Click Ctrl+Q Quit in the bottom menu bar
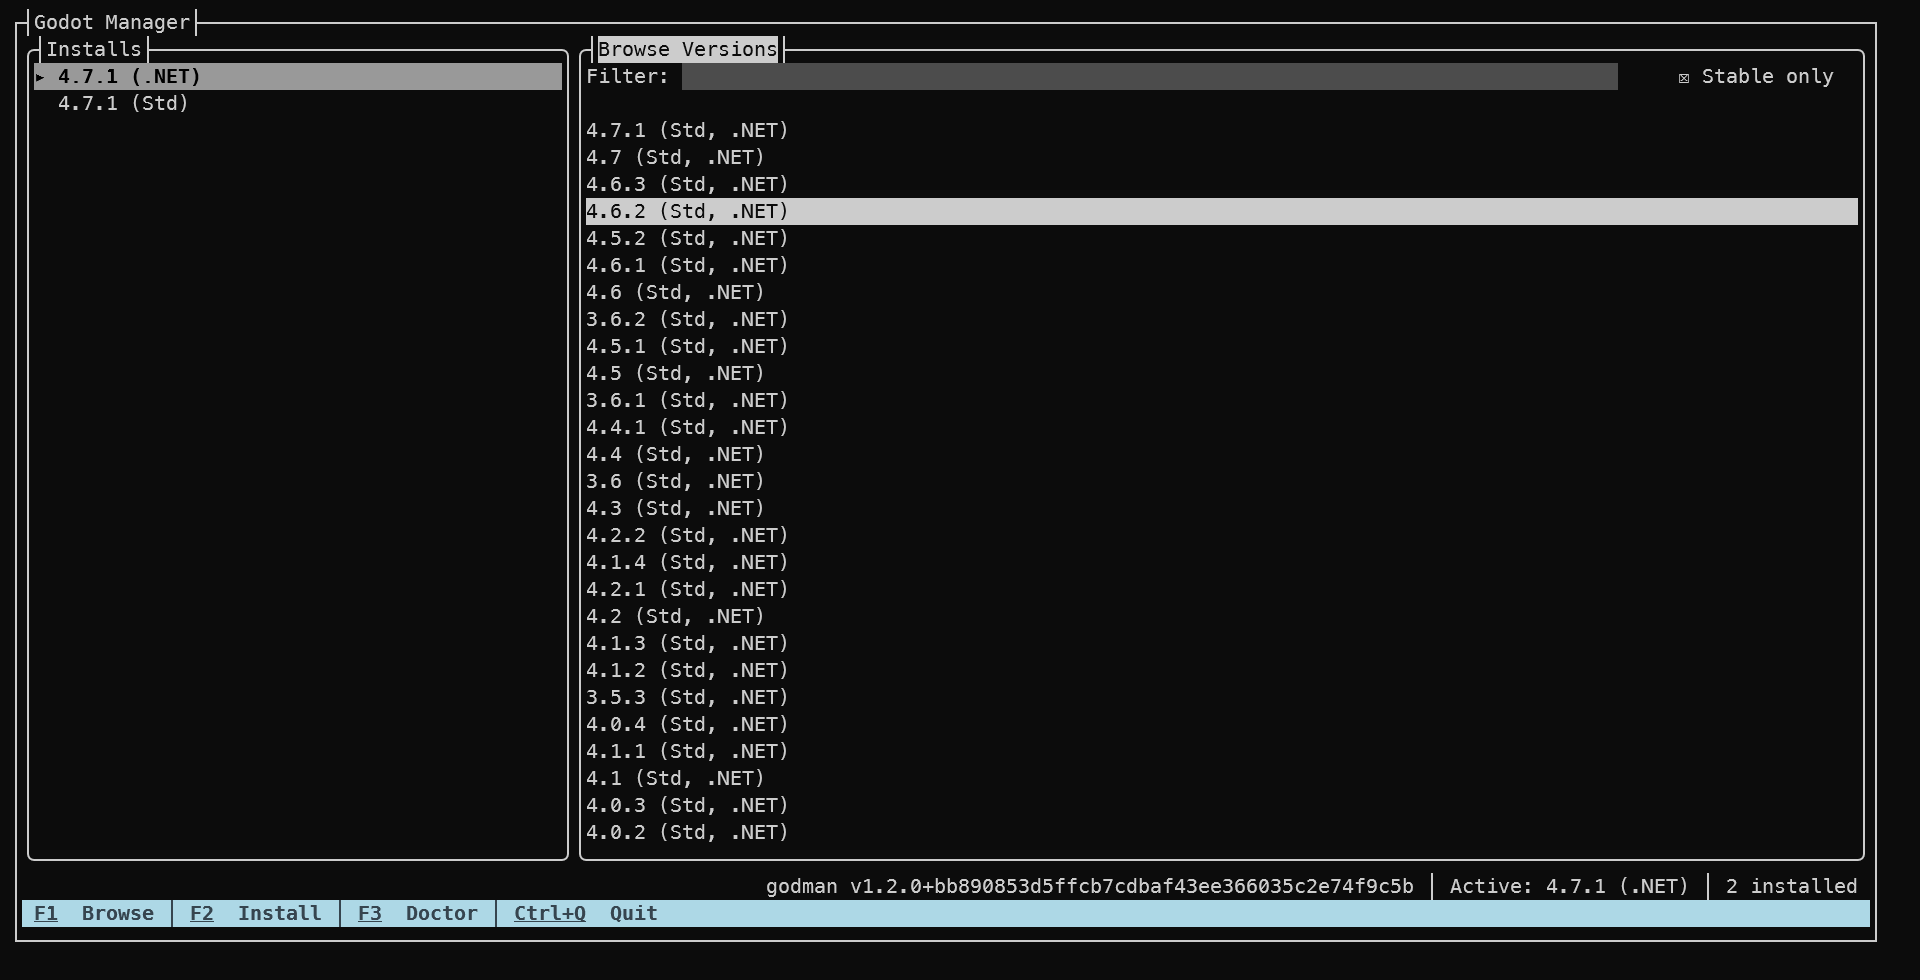This screenshot has width=1920, height=980. coord(586,913)
